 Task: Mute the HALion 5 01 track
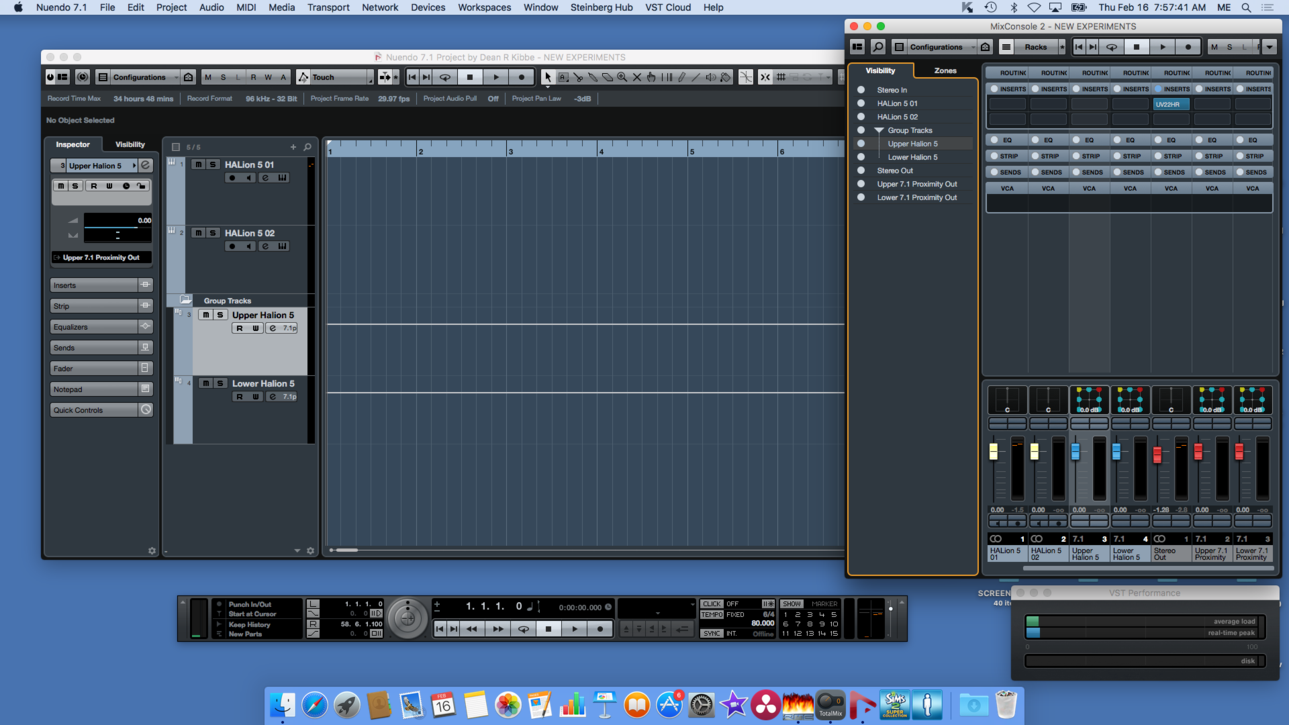(x=198, y=165)
